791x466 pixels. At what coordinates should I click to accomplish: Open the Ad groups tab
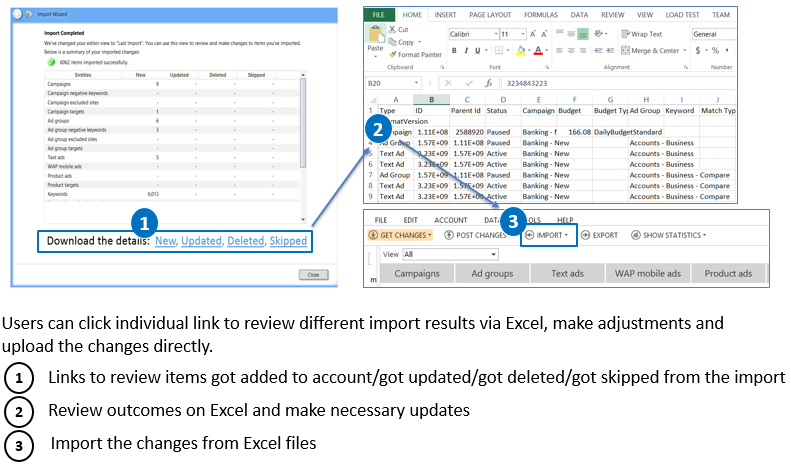[492, 274]
